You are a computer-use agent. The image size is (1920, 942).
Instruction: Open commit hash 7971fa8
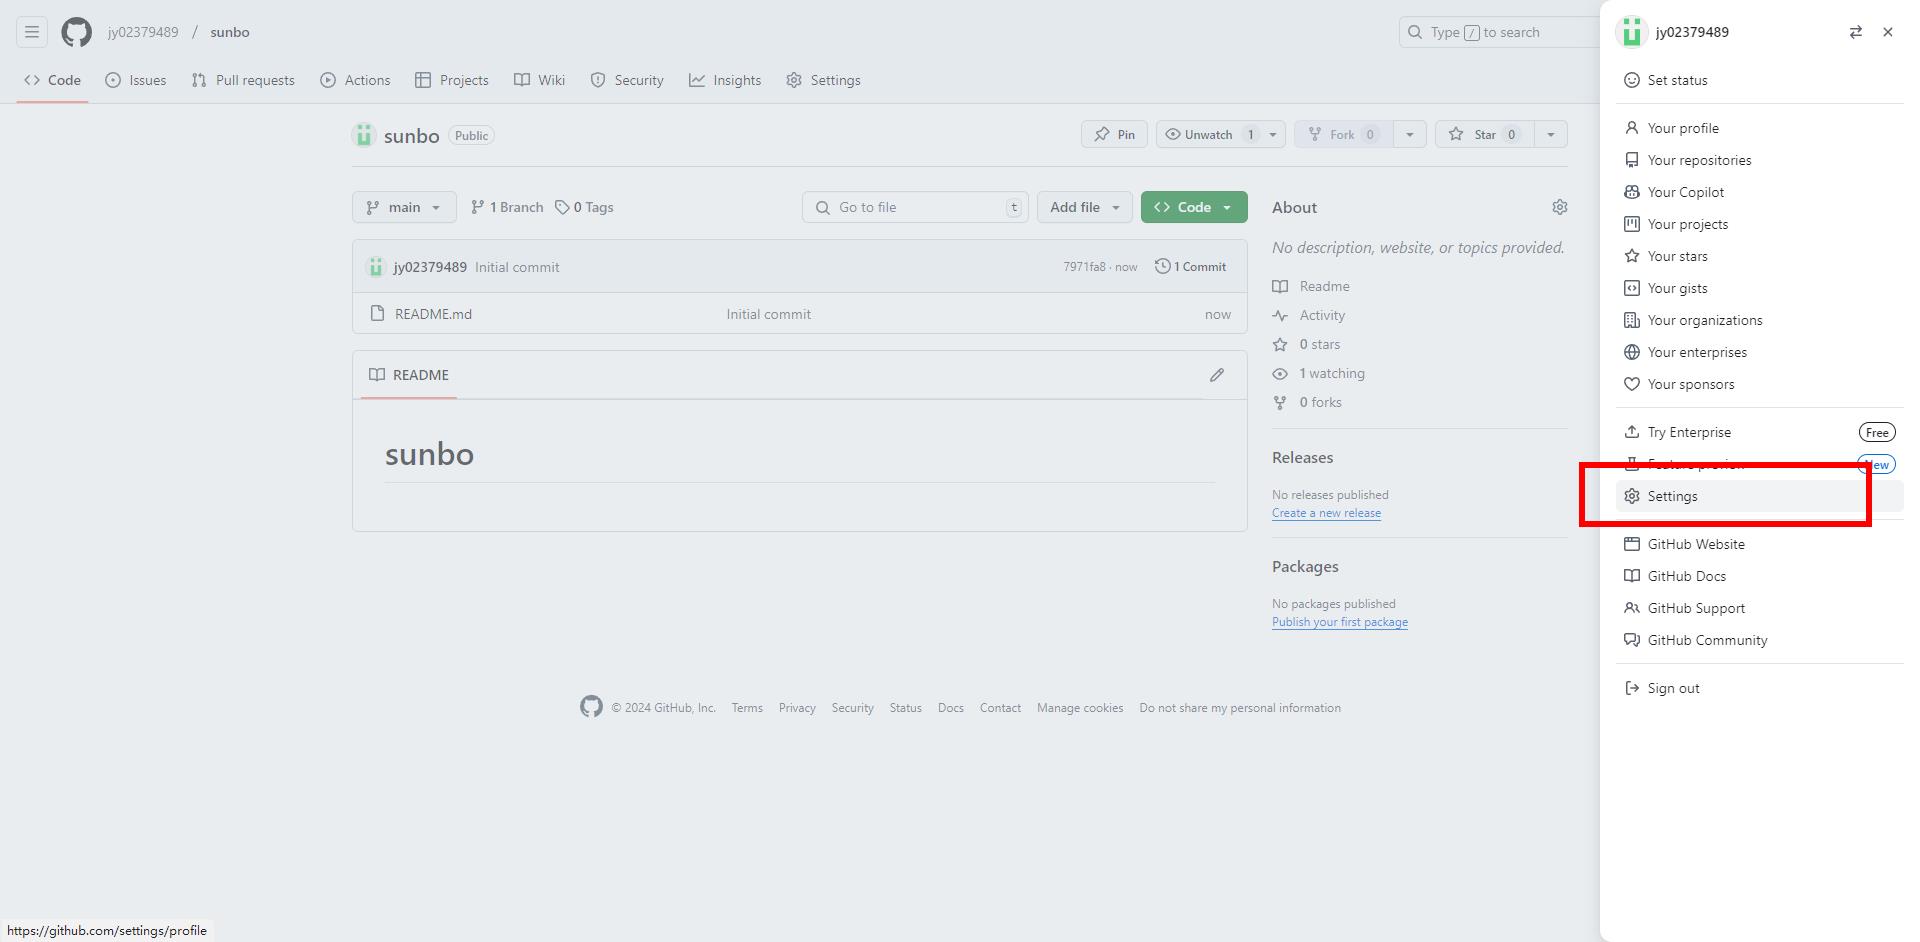point(1084,267)
